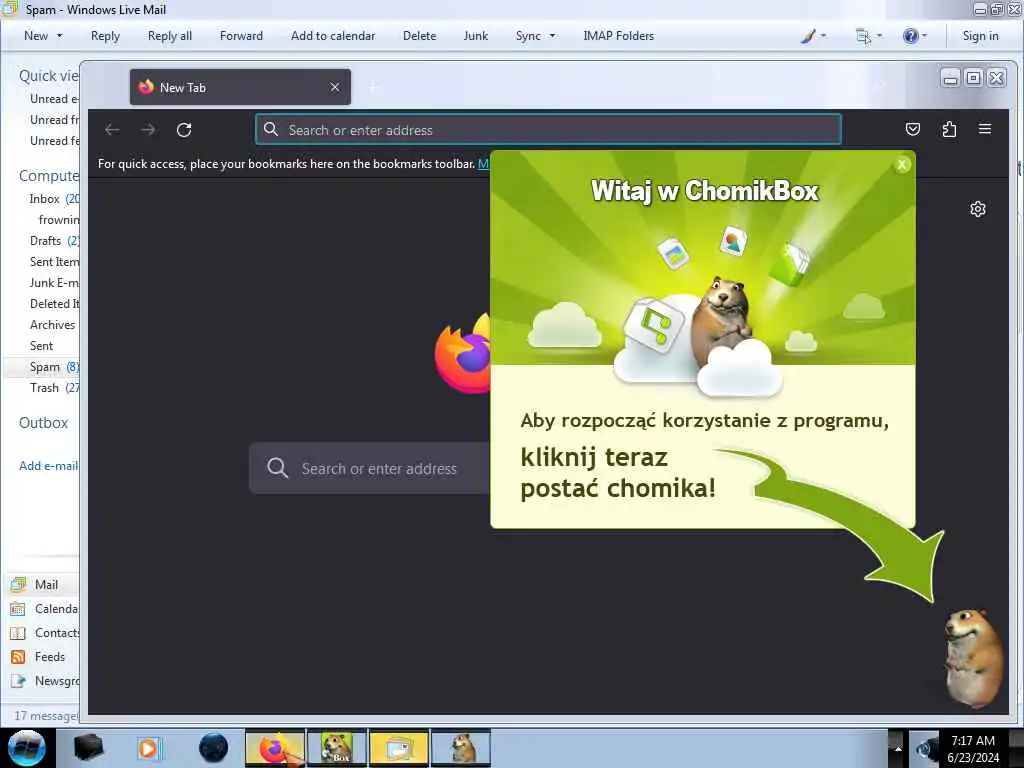Click the ChomikBox hamster character on desktop
Viewport: 1024px width, 768px height.
pos(973,658)
